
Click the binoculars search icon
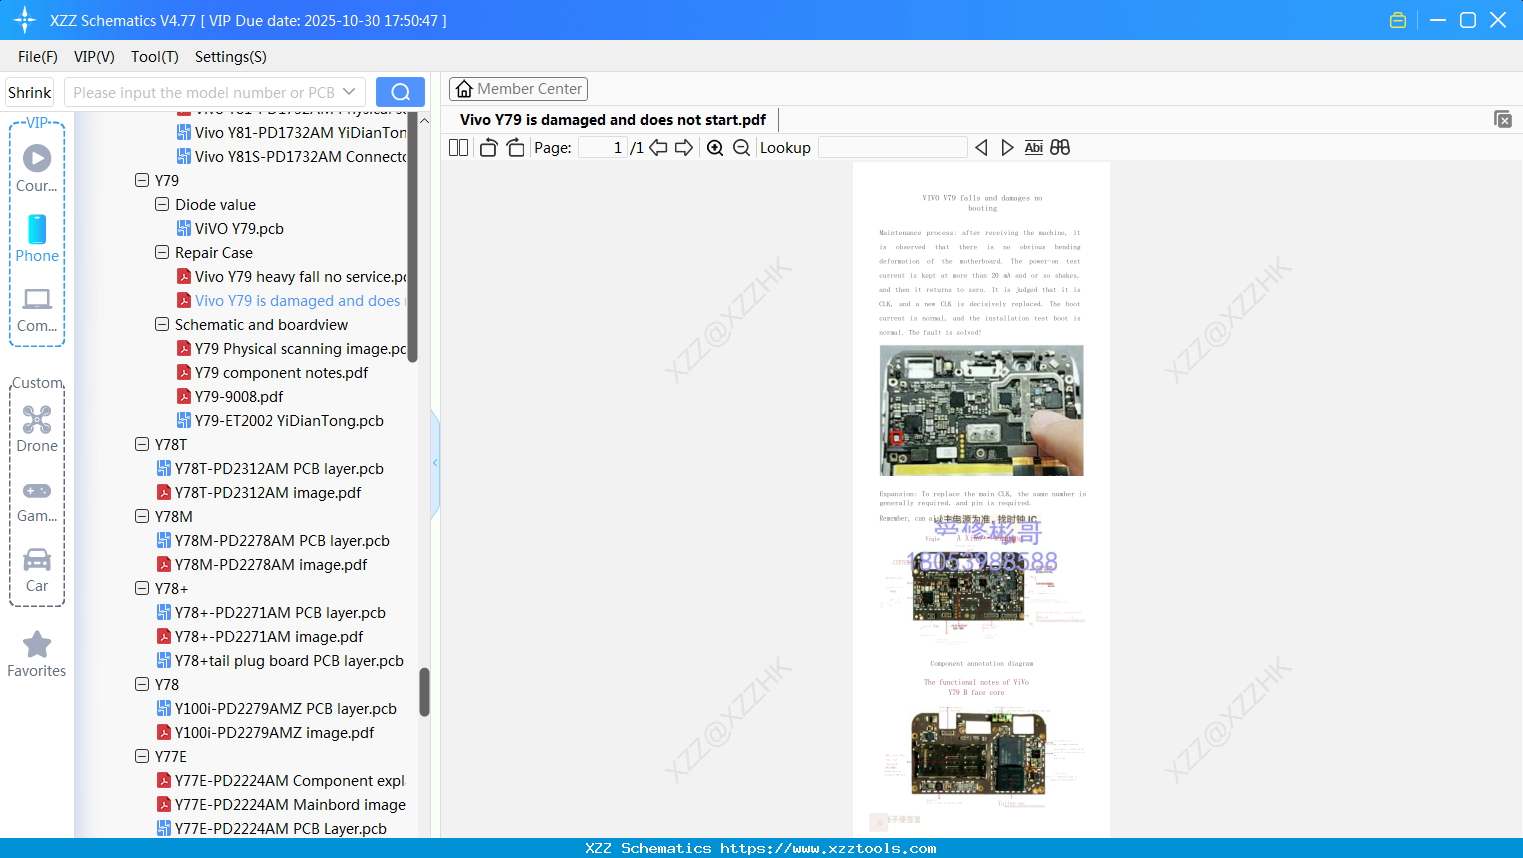[x=1060, y=148]
